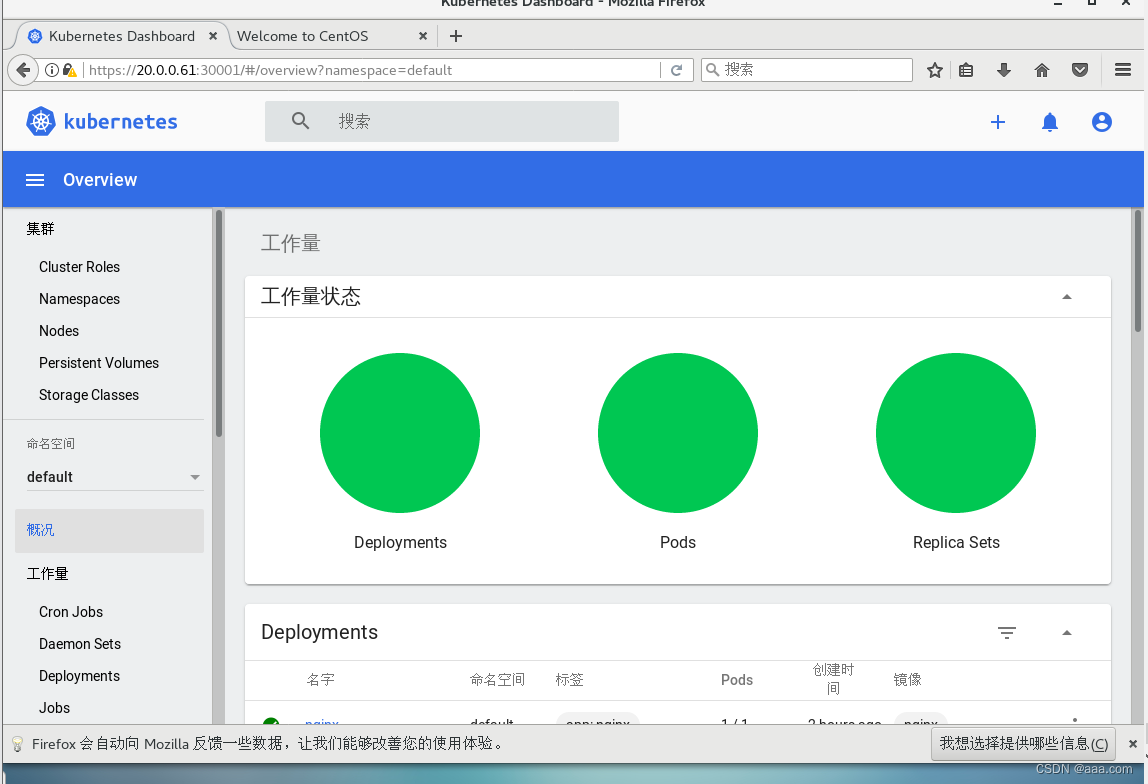Click the Deployments green status circle
Screen dimensions: 1148x784
(x=400, y=433)
